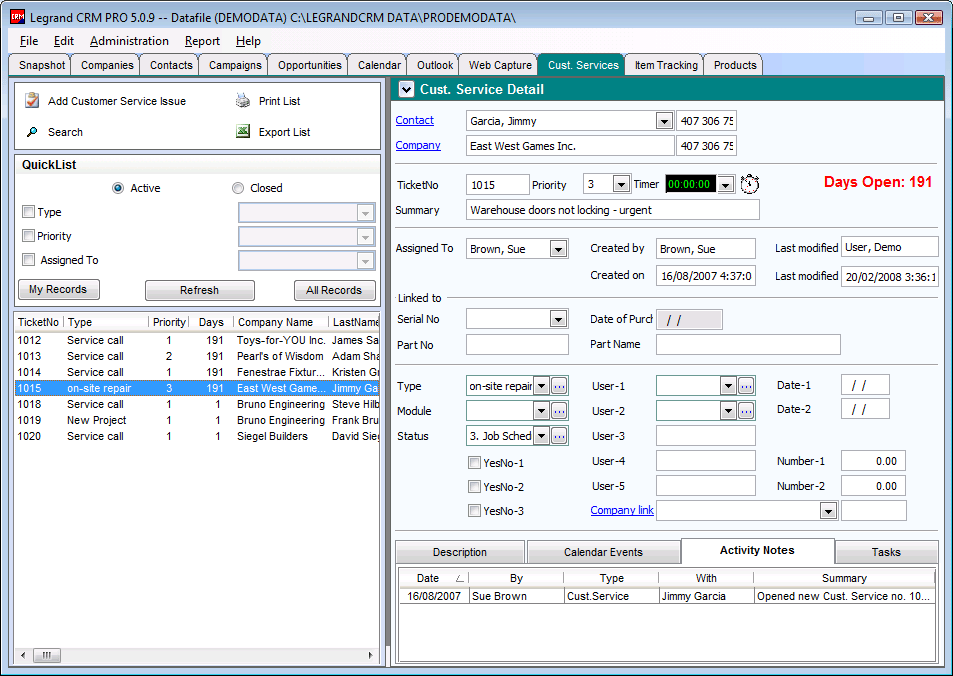
Task: Open the Calendar Events tab
Action: pos(603,552)
